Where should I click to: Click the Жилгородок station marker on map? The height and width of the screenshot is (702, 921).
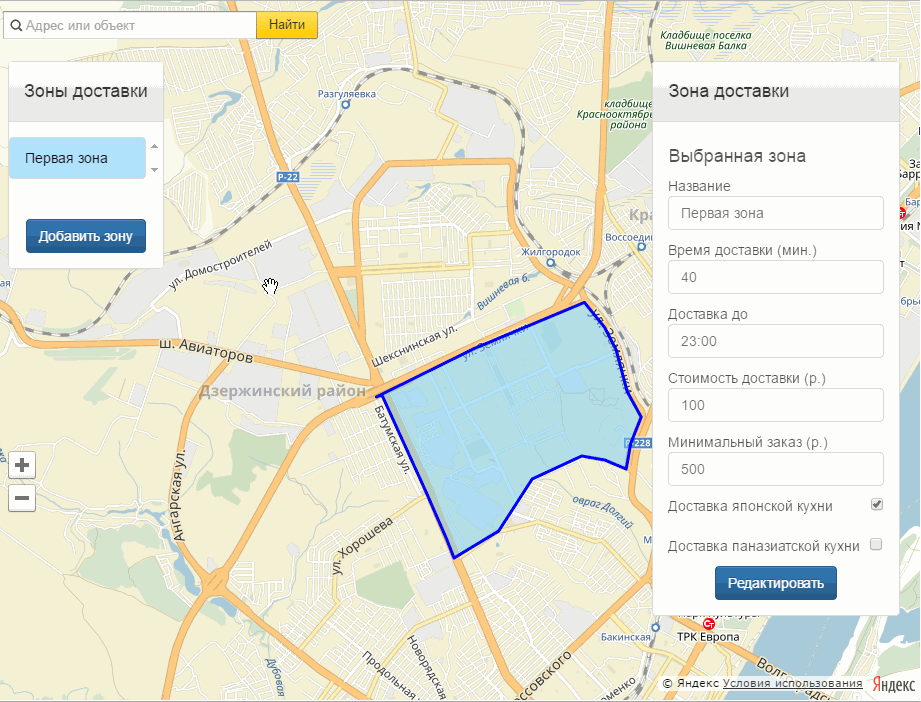click(x=550, y=263)
